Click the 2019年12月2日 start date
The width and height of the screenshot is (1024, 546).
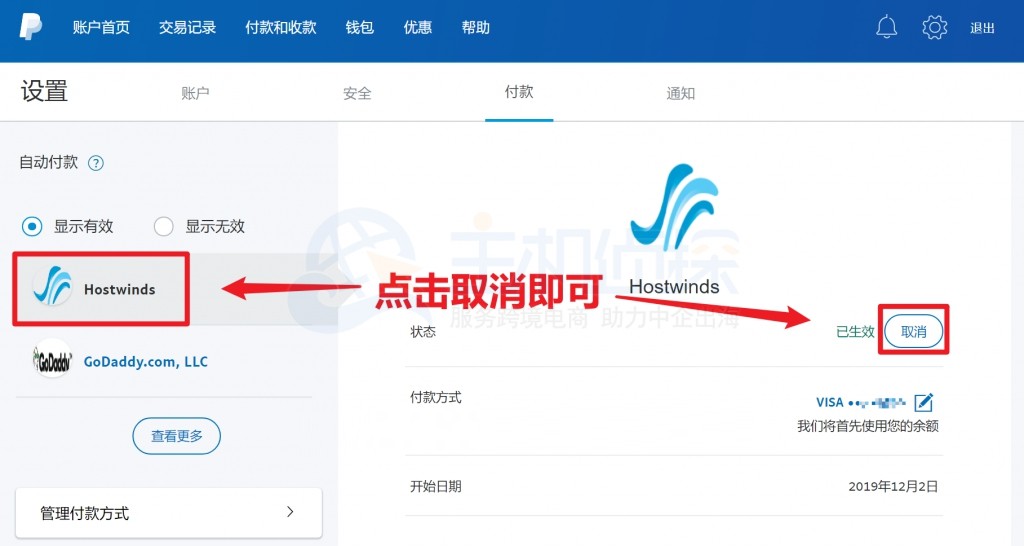pos(893,487)
